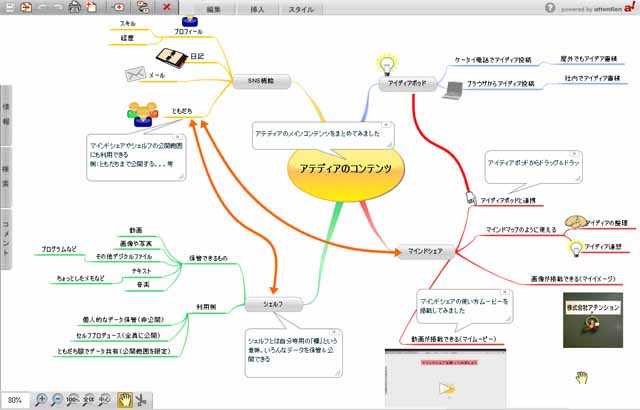640x410 pixels.
Task: Select the スキル leaf topic
Action: pyautogui.click(x=128, y=24)
